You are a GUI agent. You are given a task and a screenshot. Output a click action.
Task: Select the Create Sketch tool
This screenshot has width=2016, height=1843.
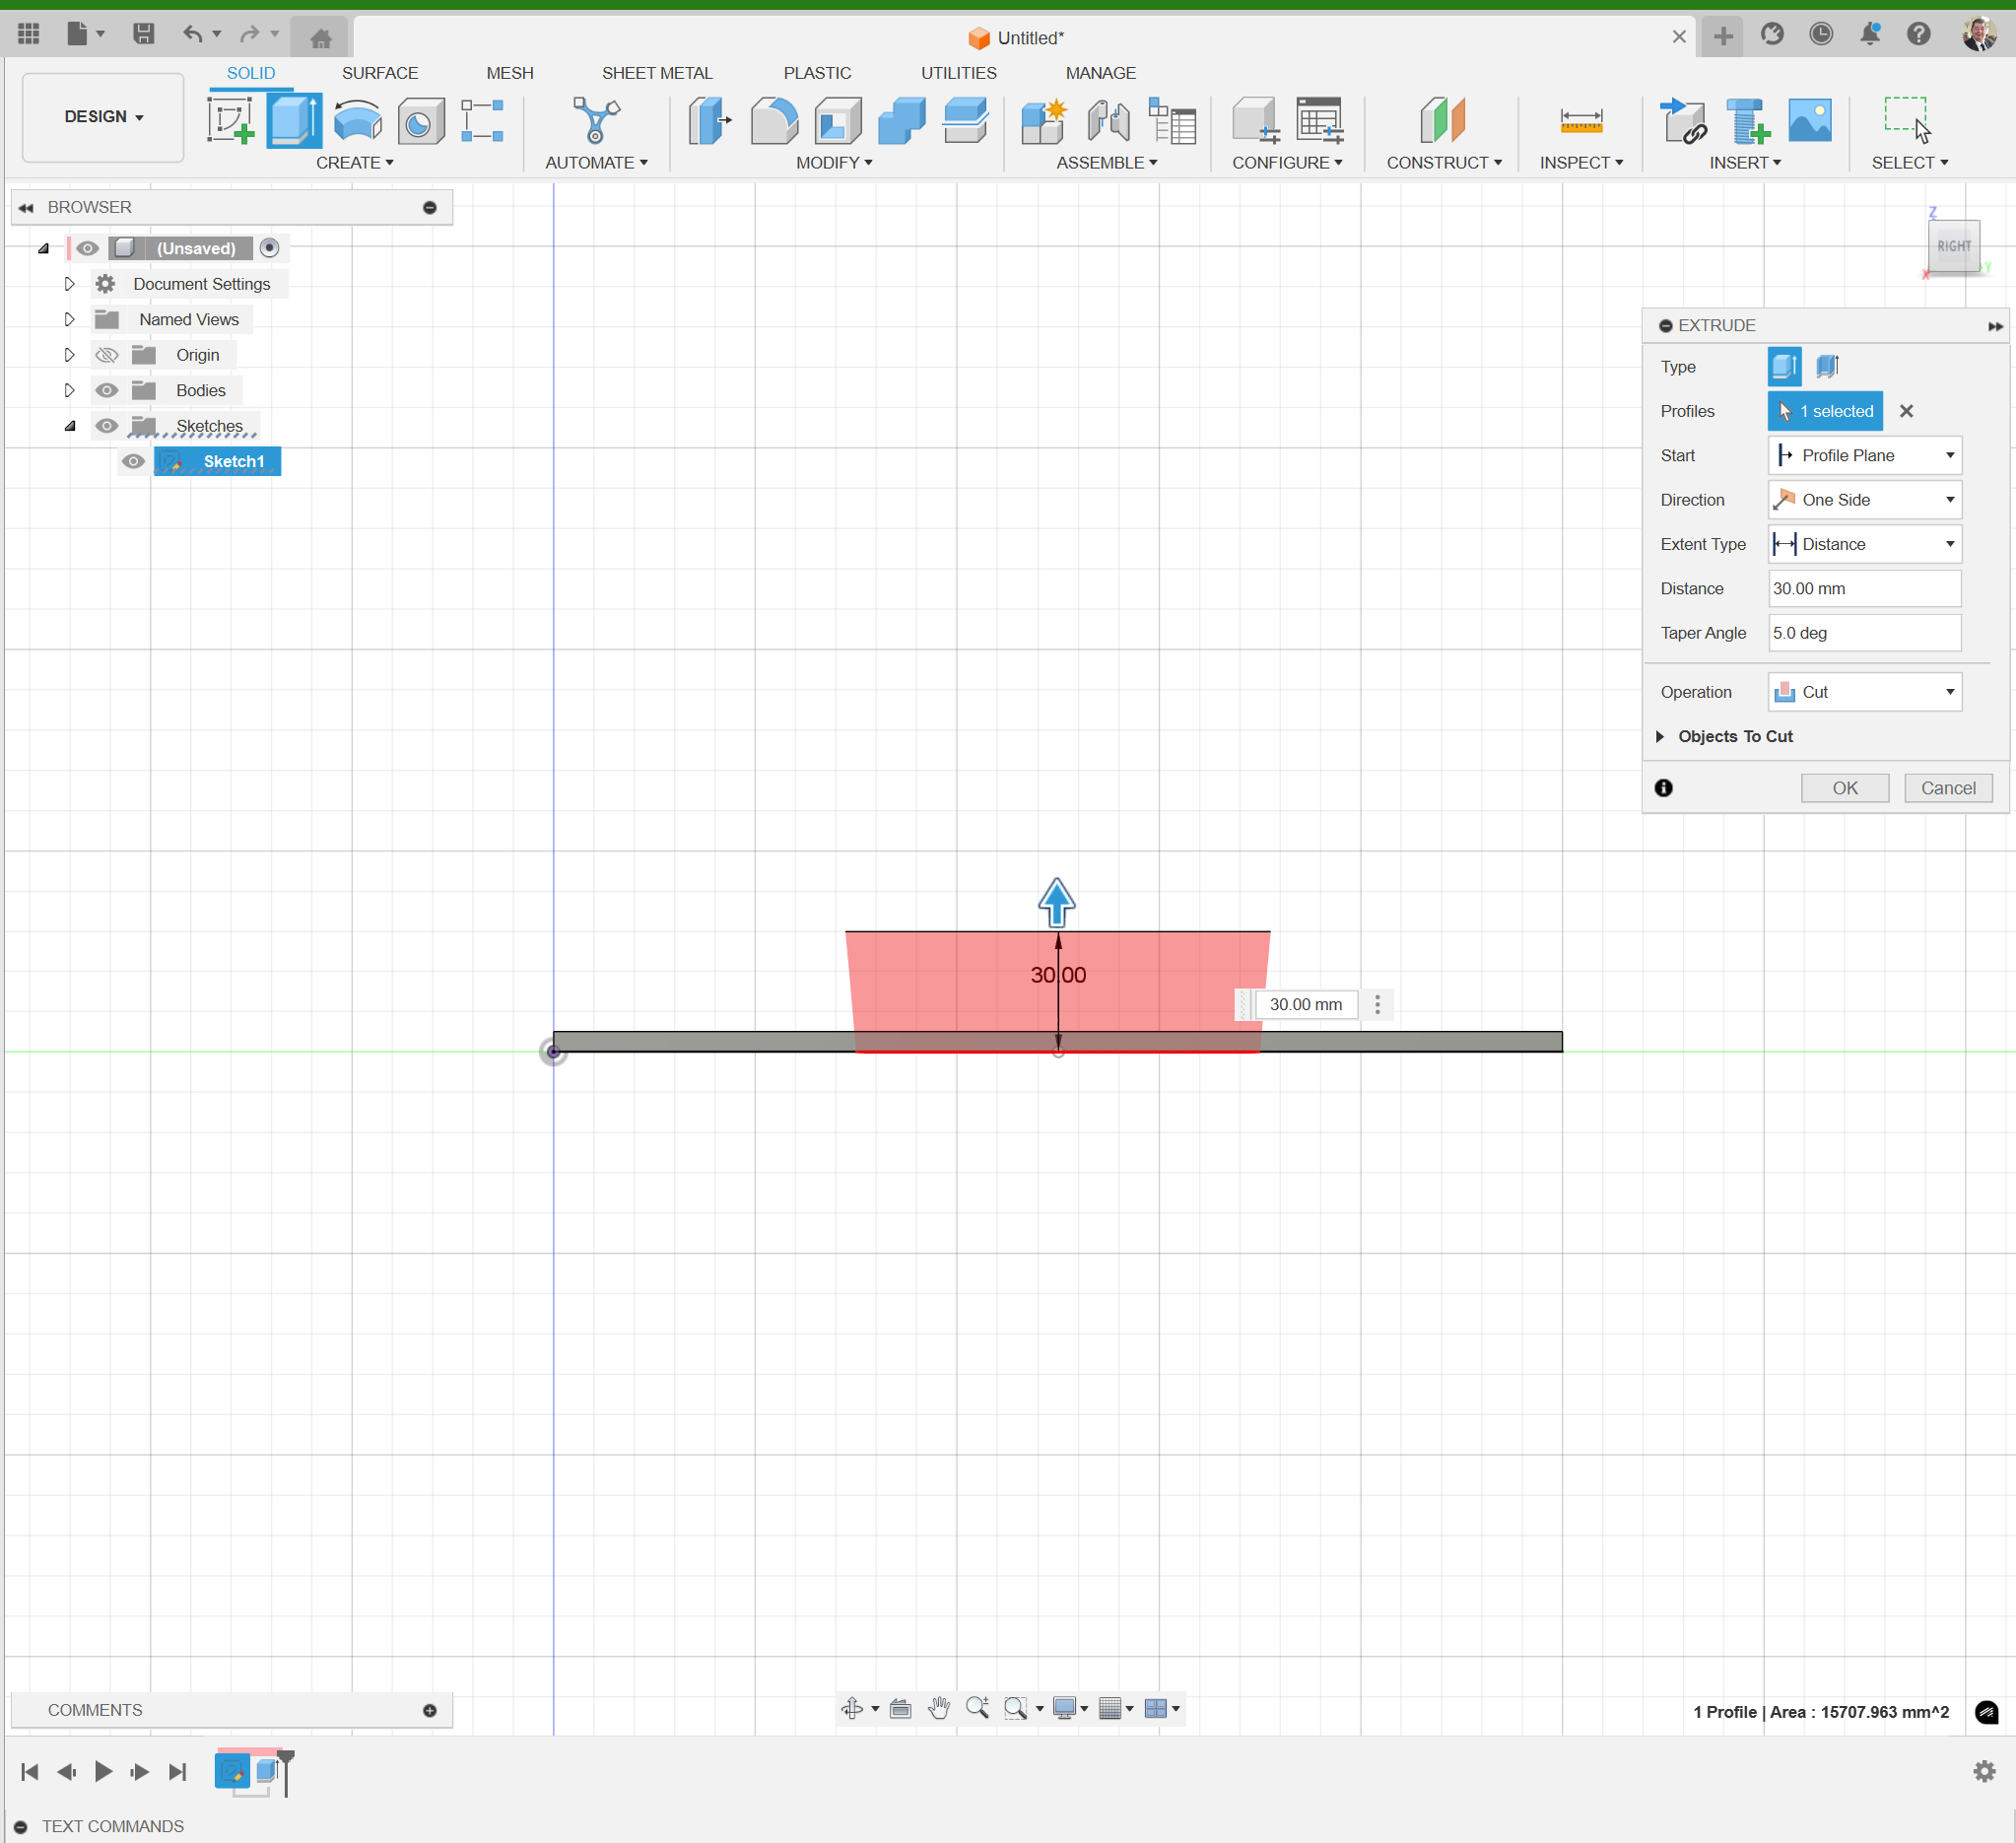[230, 120]
